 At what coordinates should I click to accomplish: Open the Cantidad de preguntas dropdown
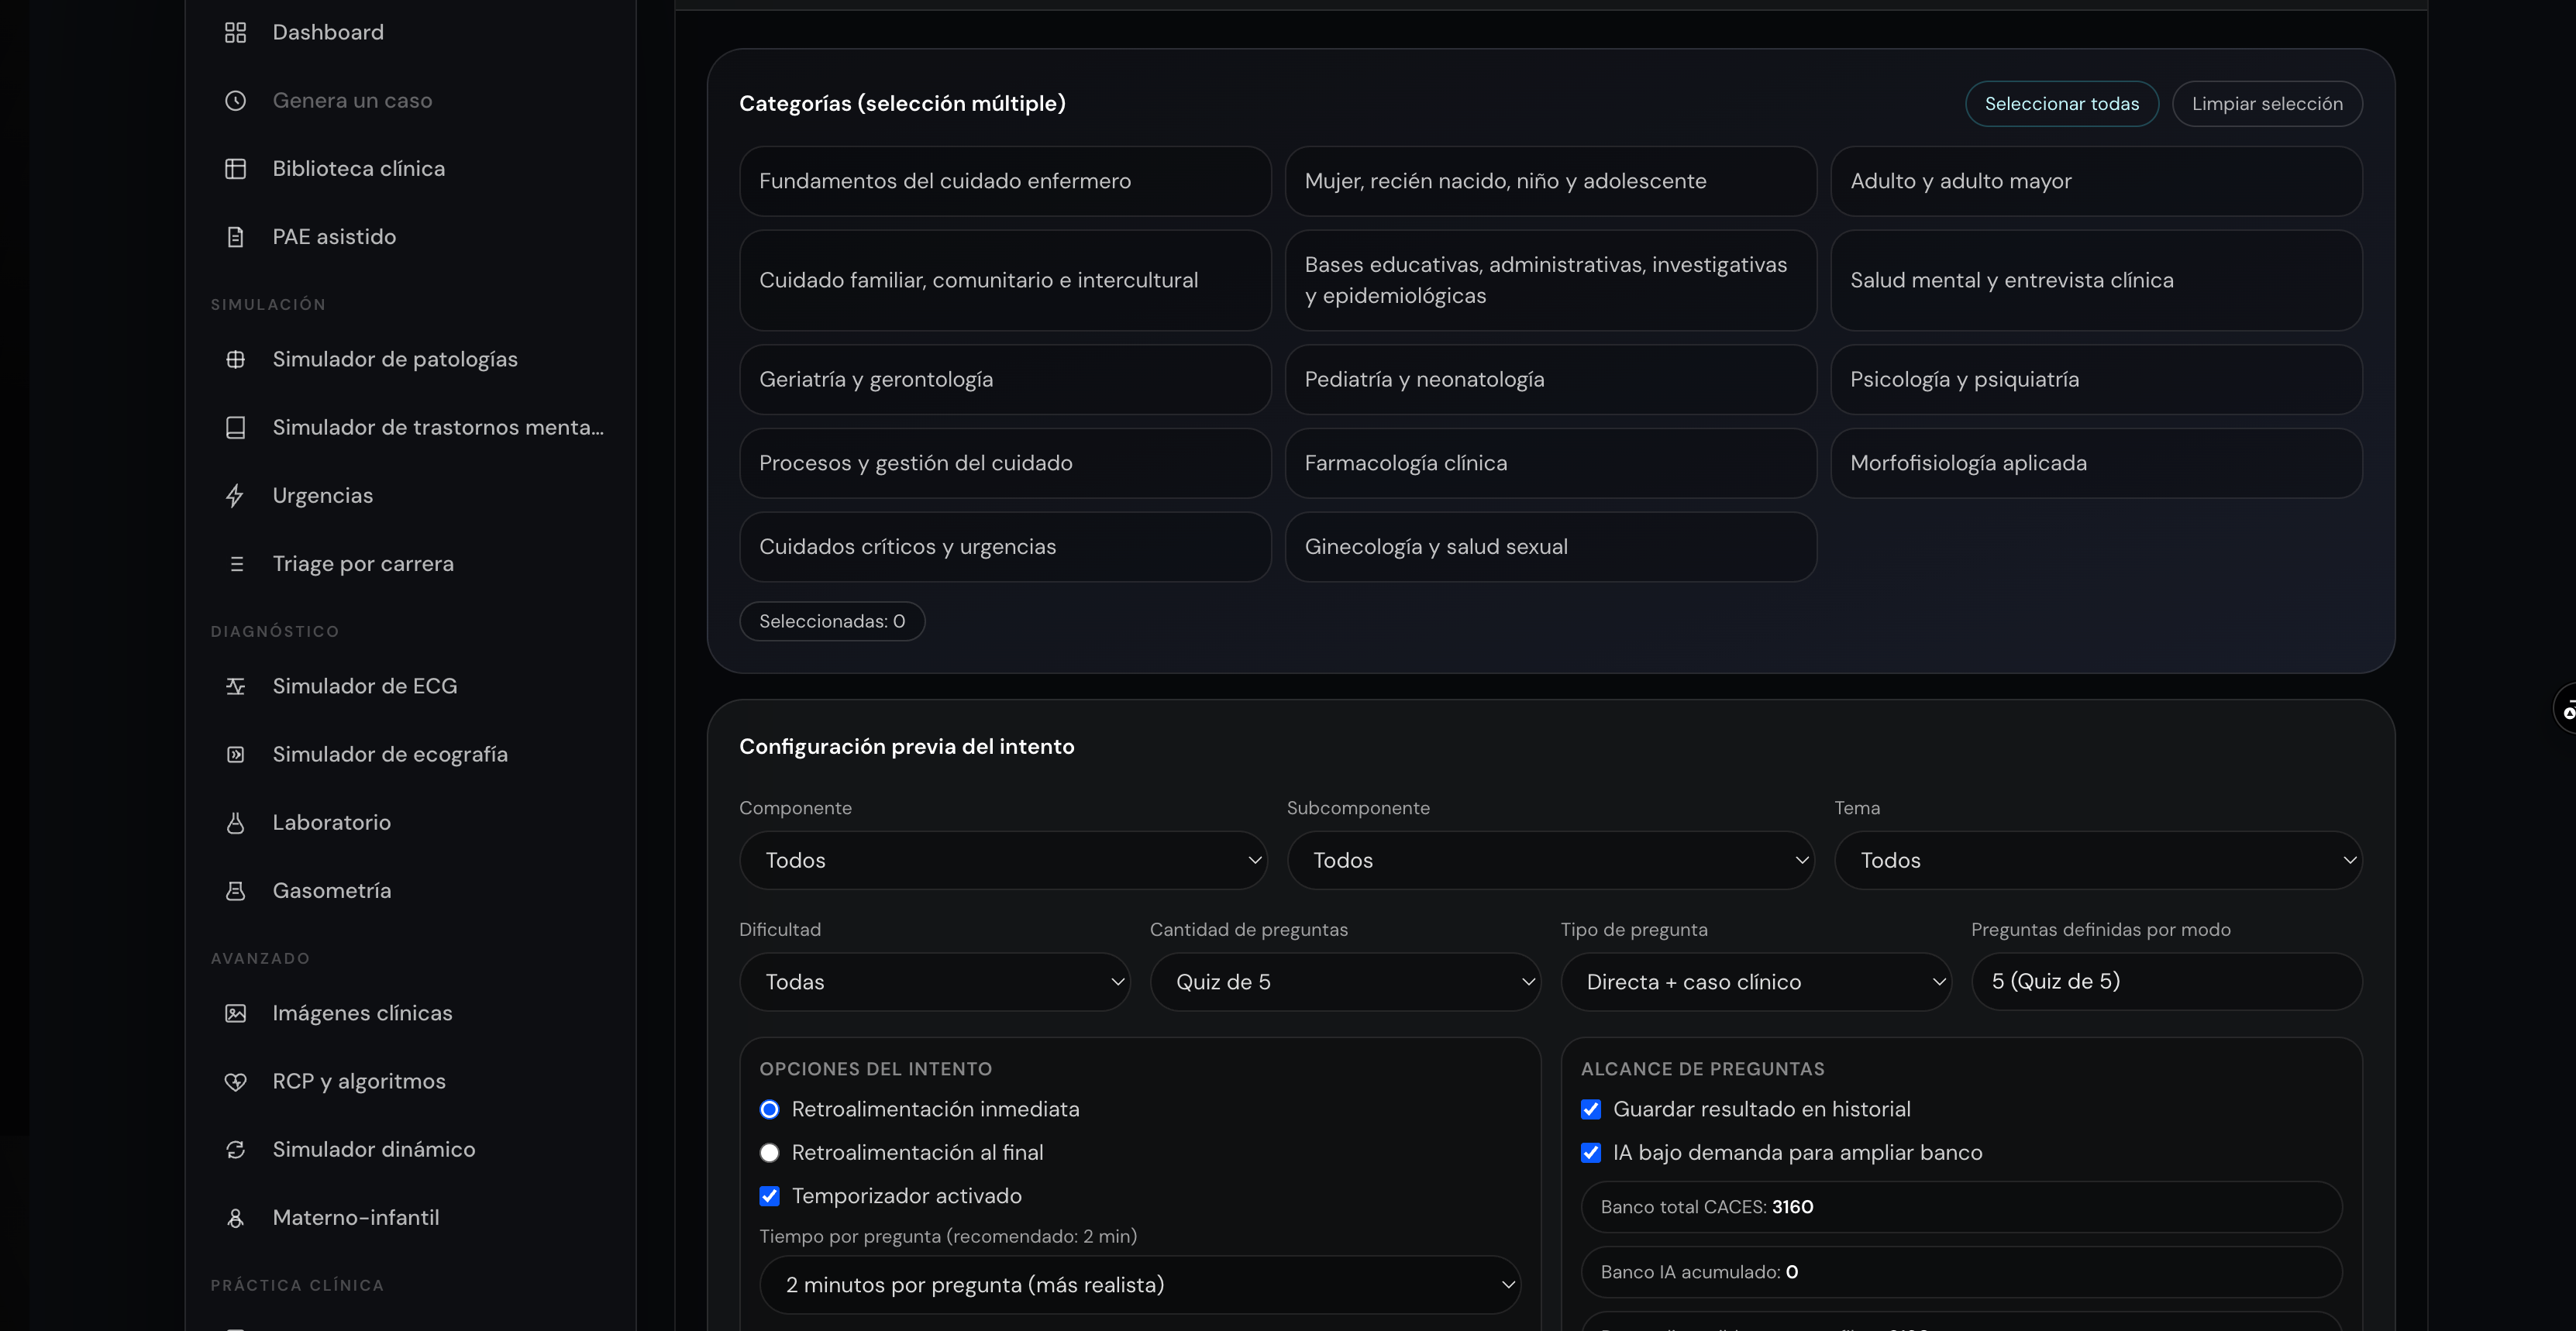[1345, 982]
